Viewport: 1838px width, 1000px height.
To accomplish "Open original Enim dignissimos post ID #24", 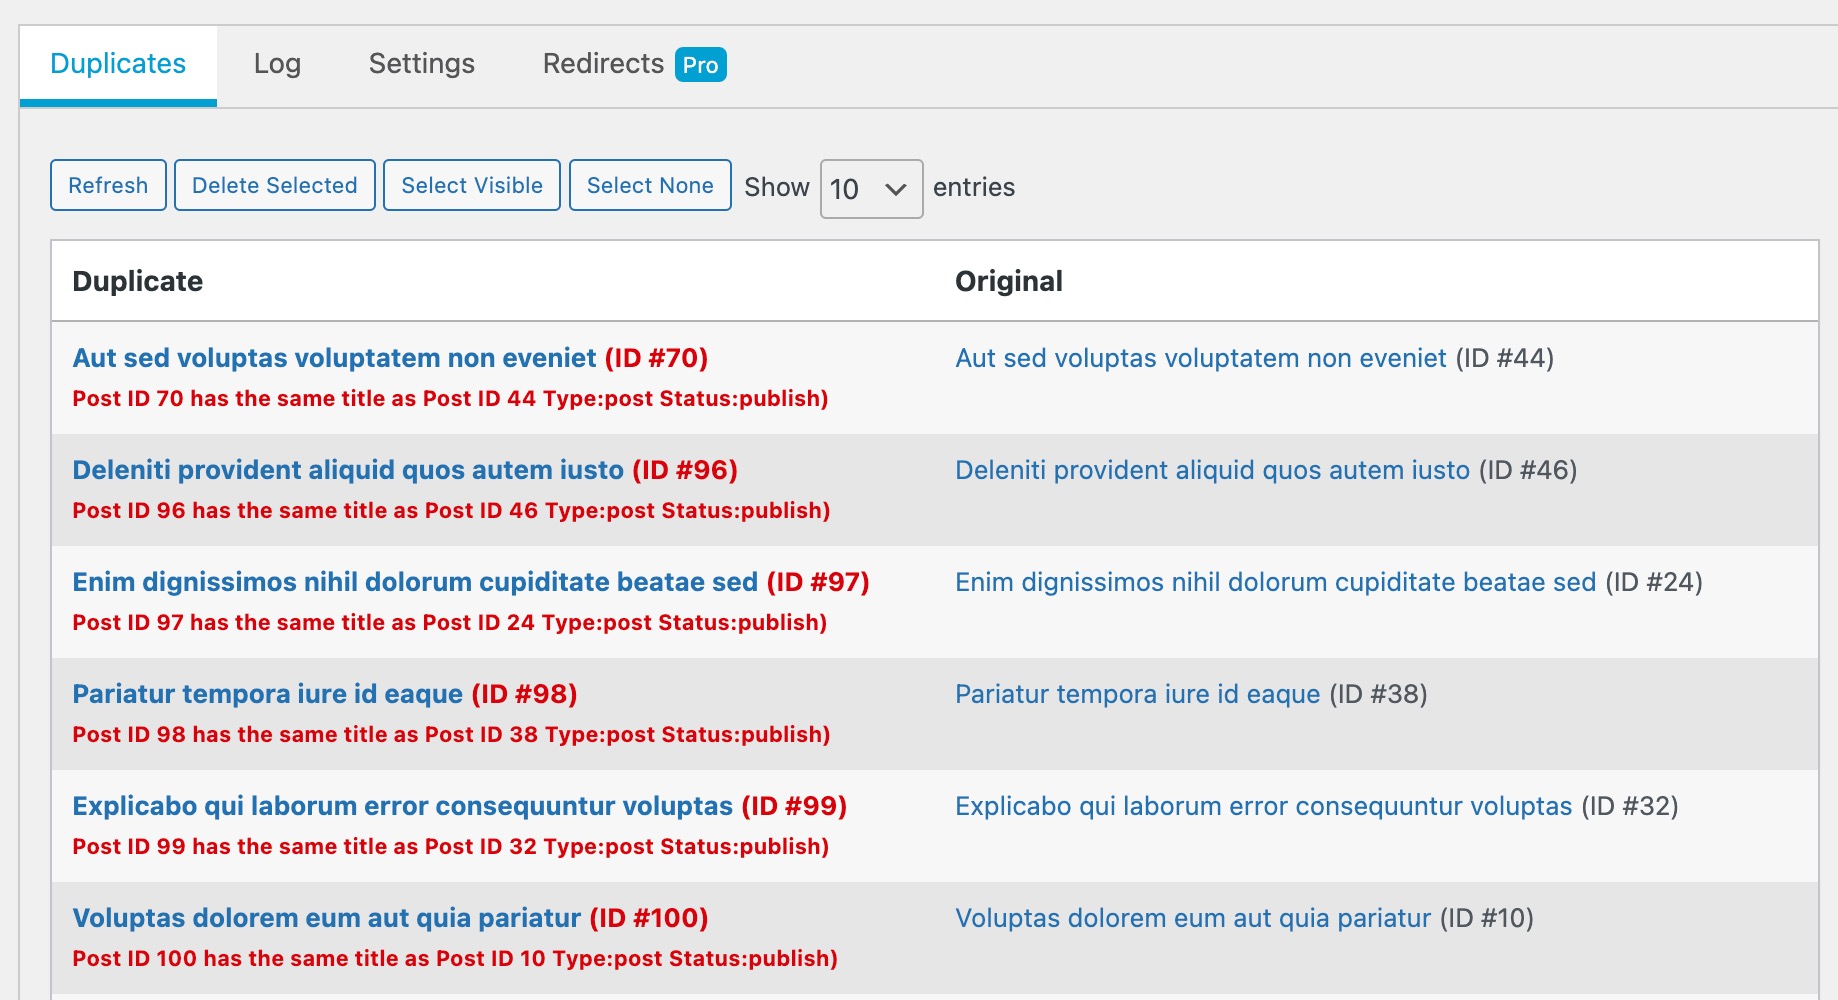I will click(1275, 582).
